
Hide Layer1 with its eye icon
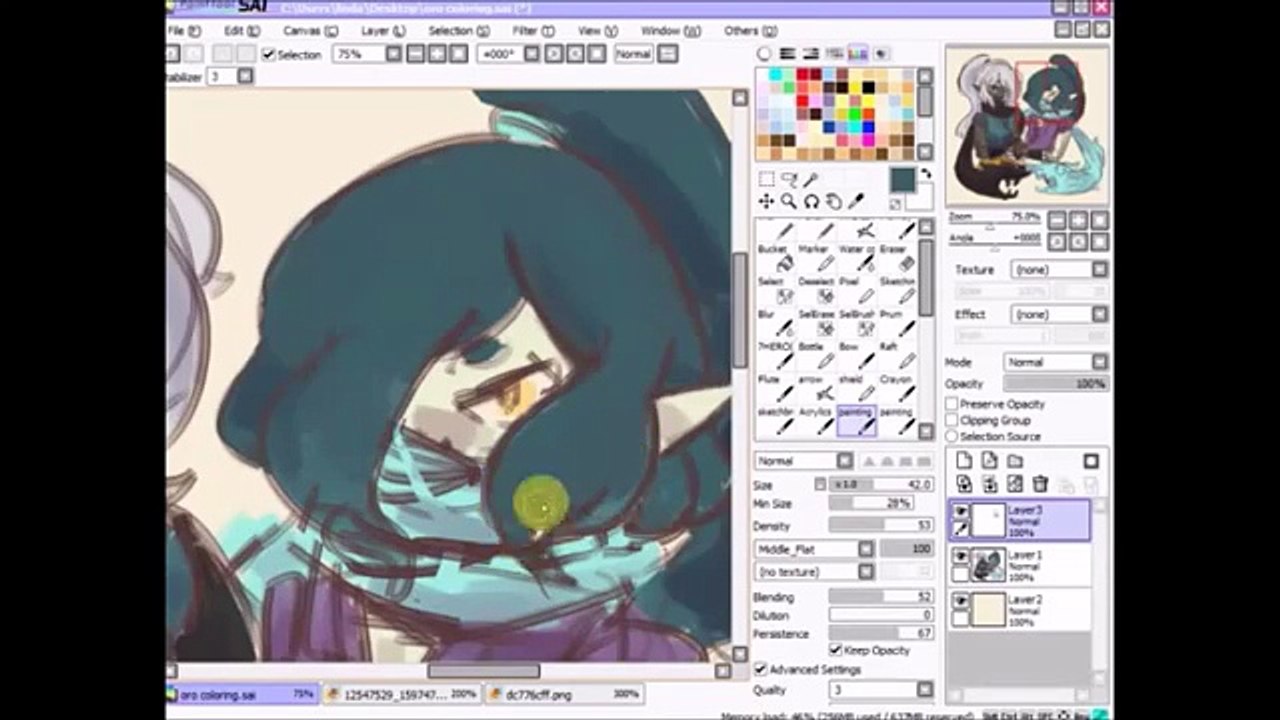[961, 556]
